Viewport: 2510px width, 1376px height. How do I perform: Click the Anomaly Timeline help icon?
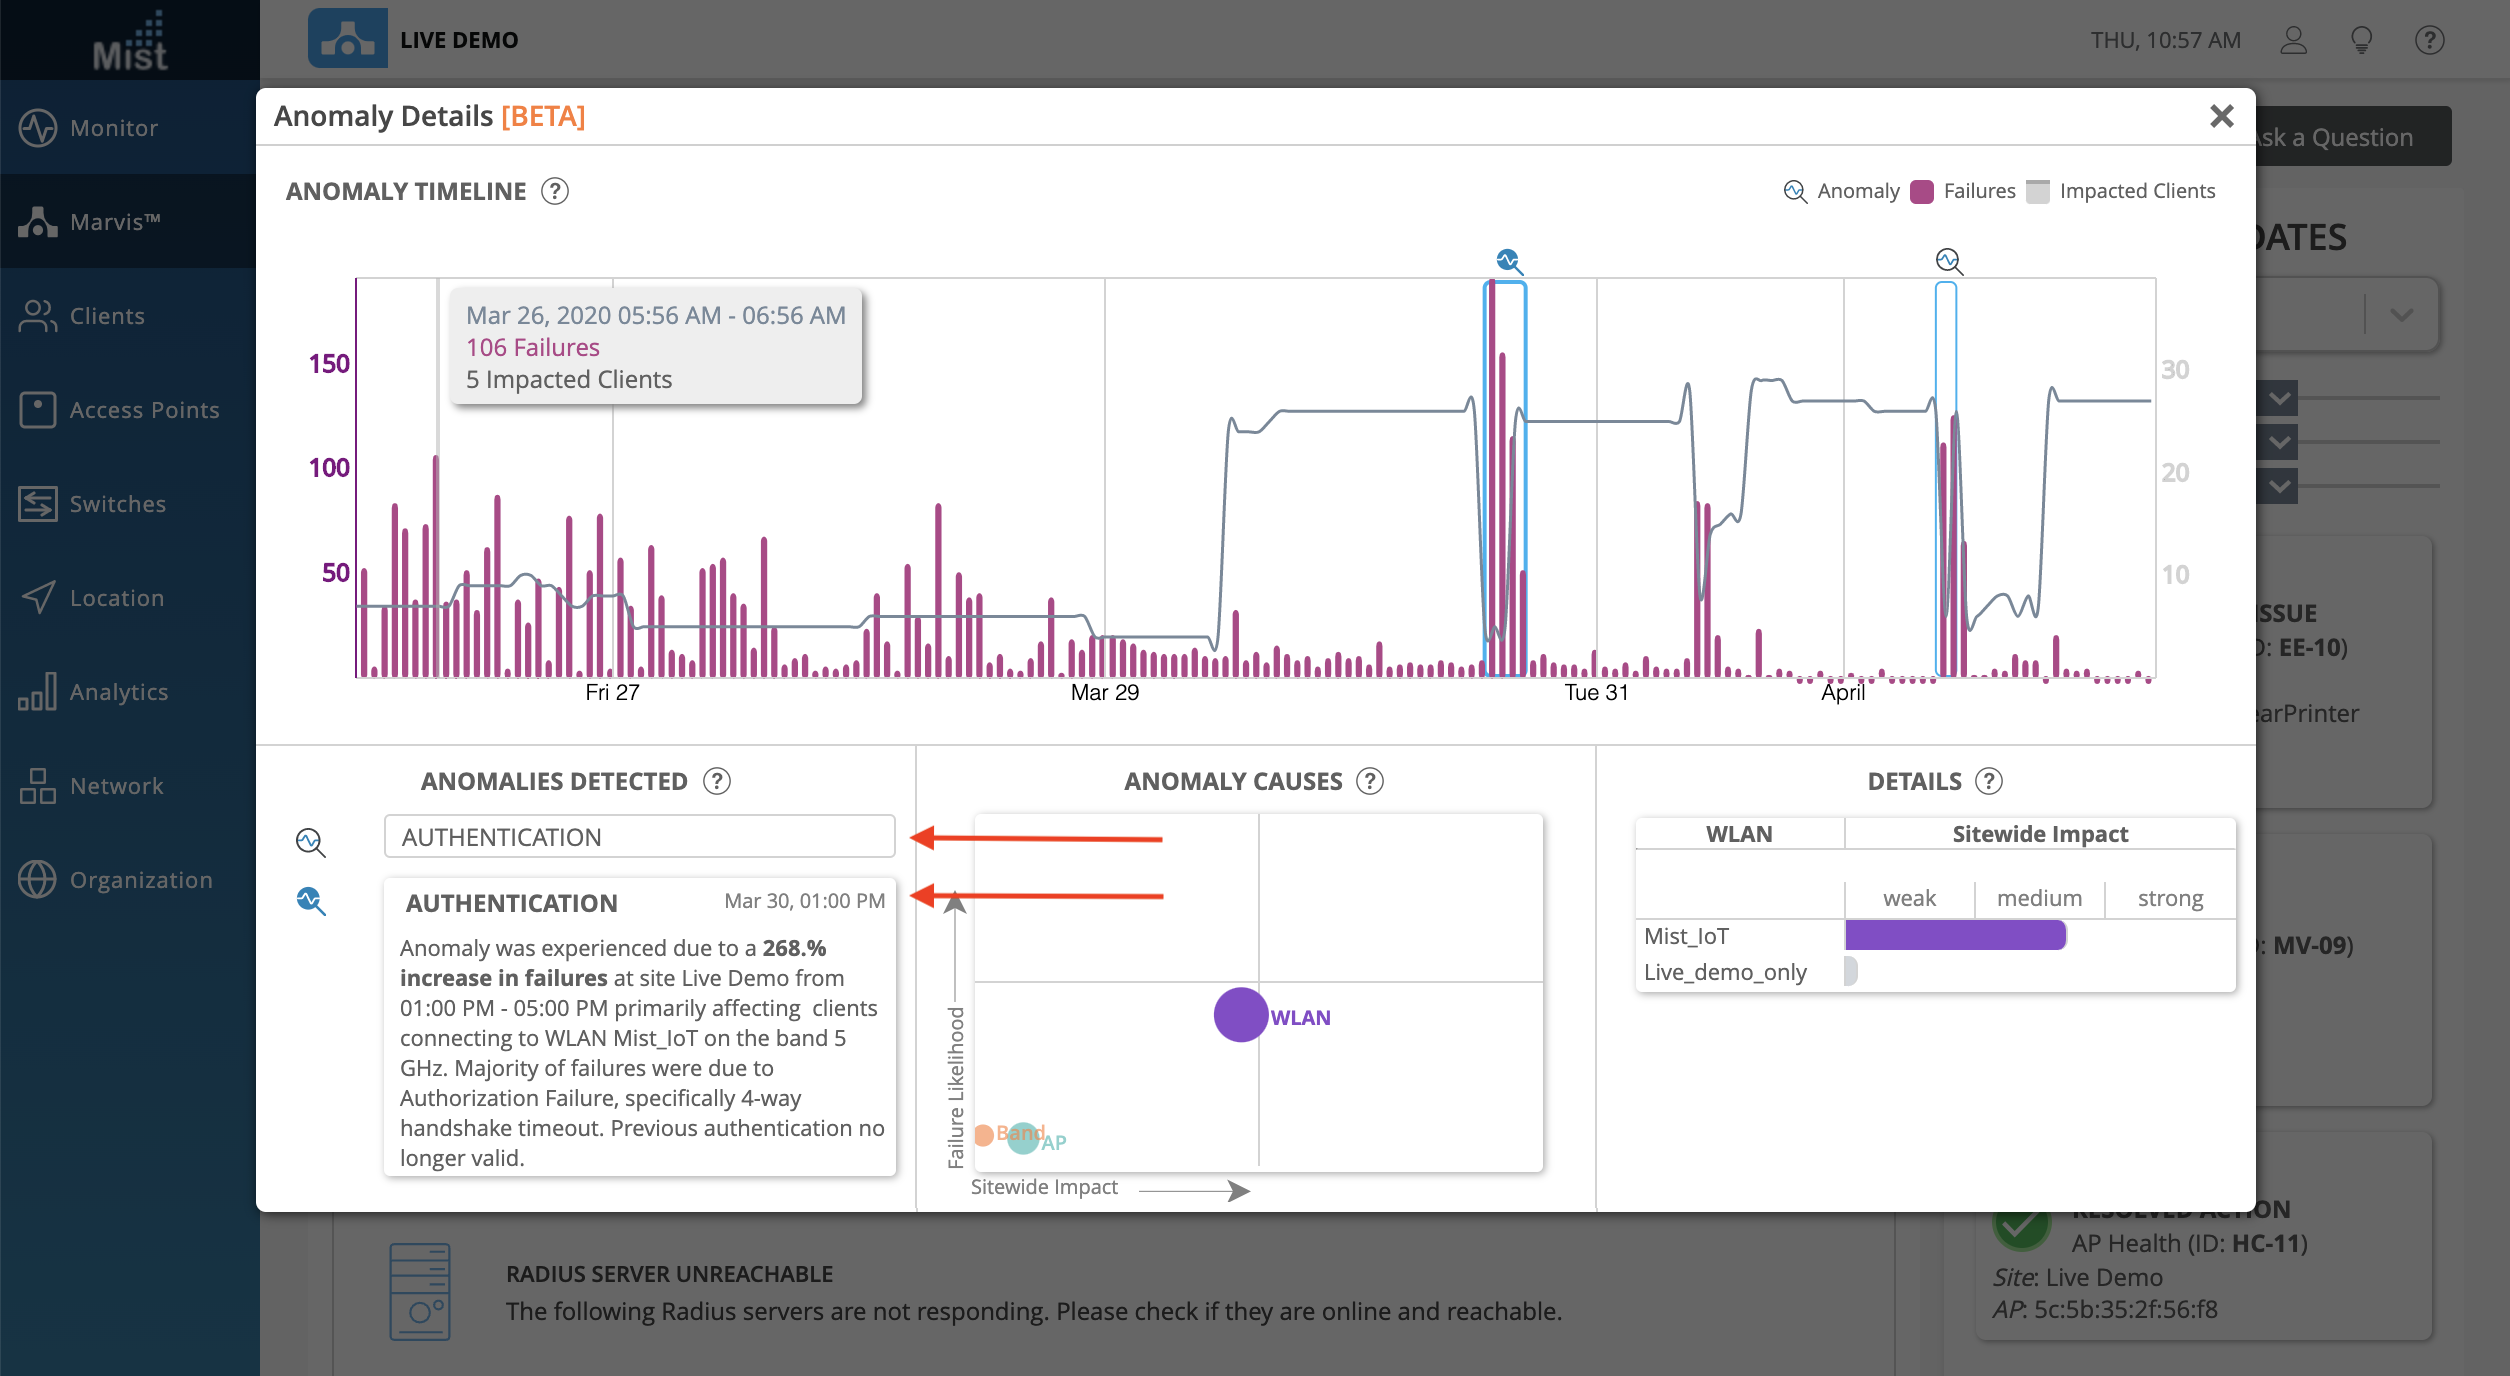555,191
